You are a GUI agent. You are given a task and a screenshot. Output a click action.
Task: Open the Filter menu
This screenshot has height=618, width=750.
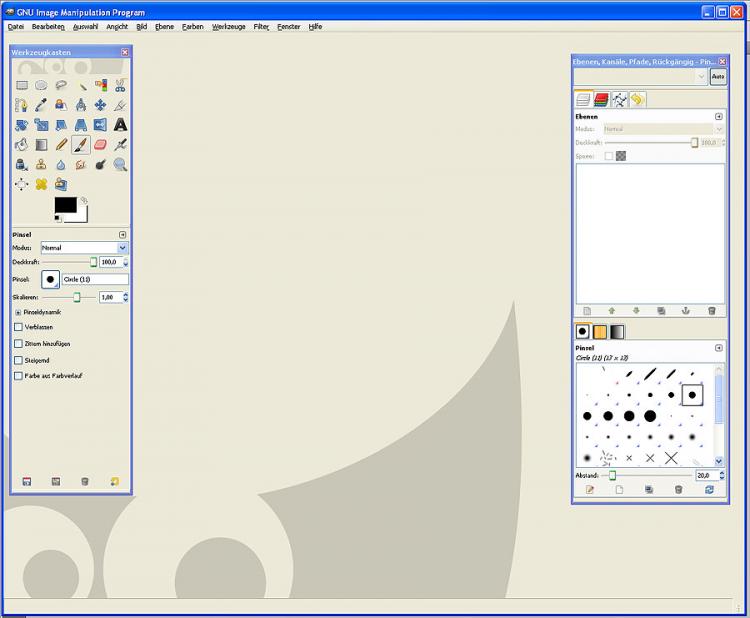[x=261, y=27]
